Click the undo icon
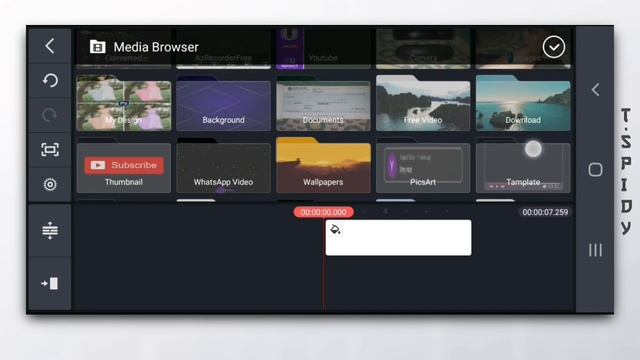Viewport: 640px width, 360px height. 50,80
